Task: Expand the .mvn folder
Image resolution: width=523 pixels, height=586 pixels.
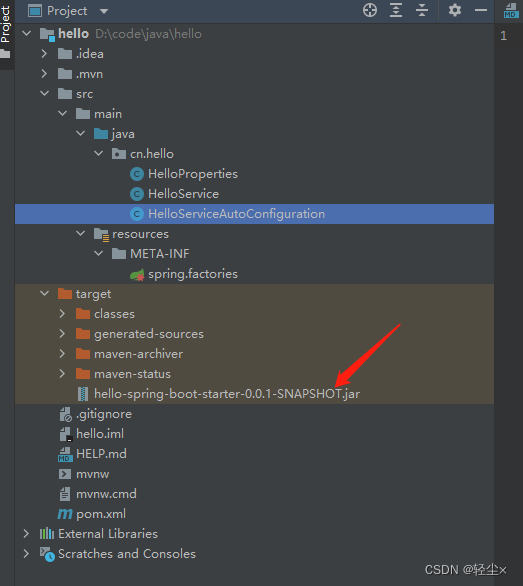Action: (x=44, y=74)
